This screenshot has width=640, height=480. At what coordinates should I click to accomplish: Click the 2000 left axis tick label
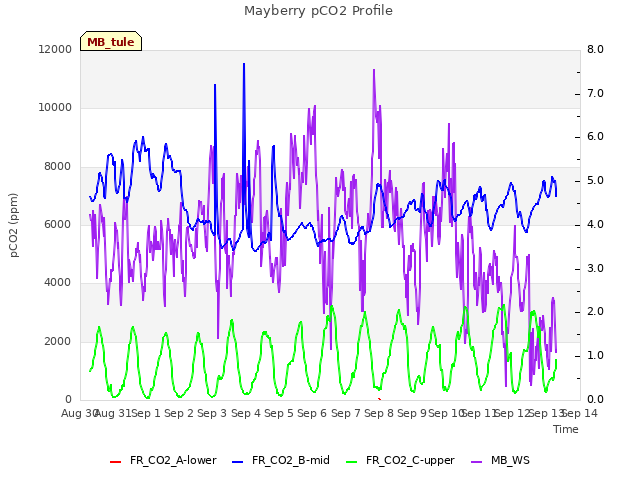pos(58,341)
